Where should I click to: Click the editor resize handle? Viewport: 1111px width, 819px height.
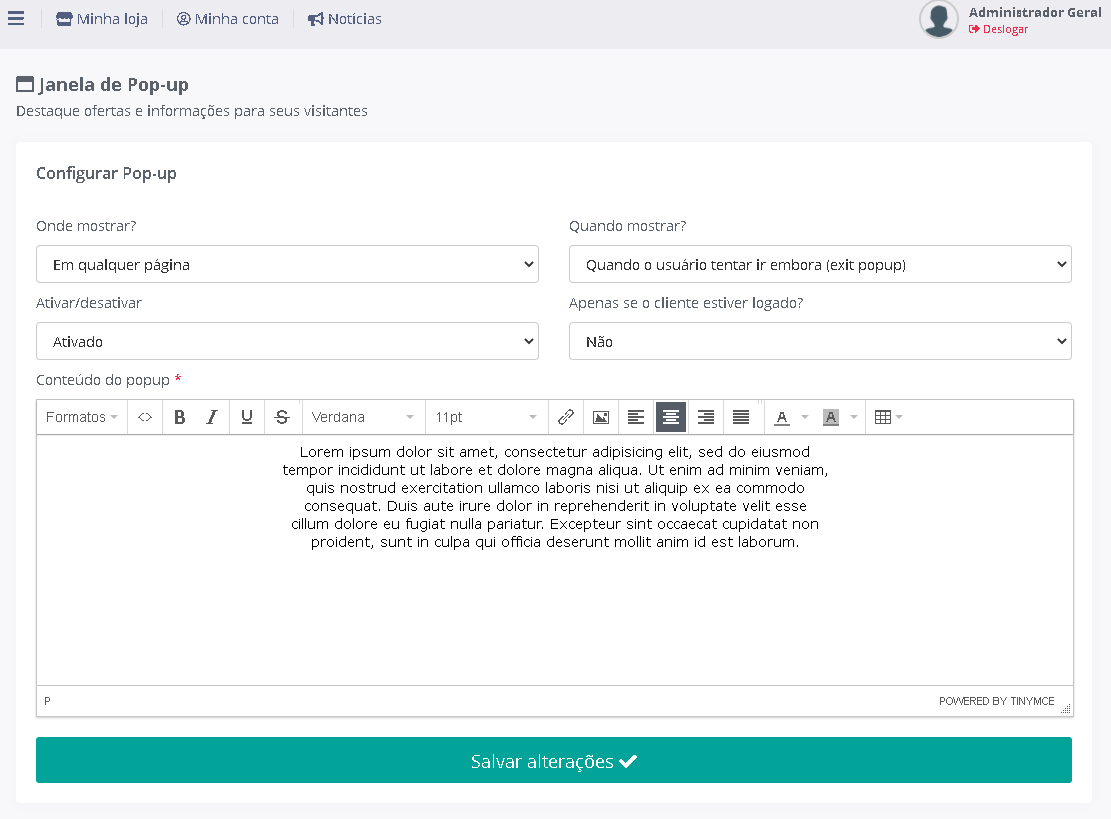point(1066,708)
